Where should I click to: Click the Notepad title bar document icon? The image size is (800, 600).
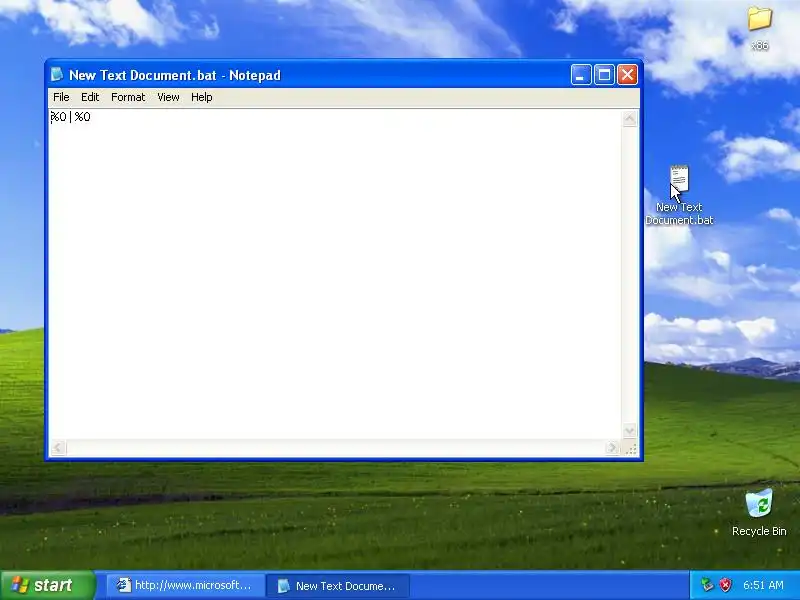coord(57,74)
